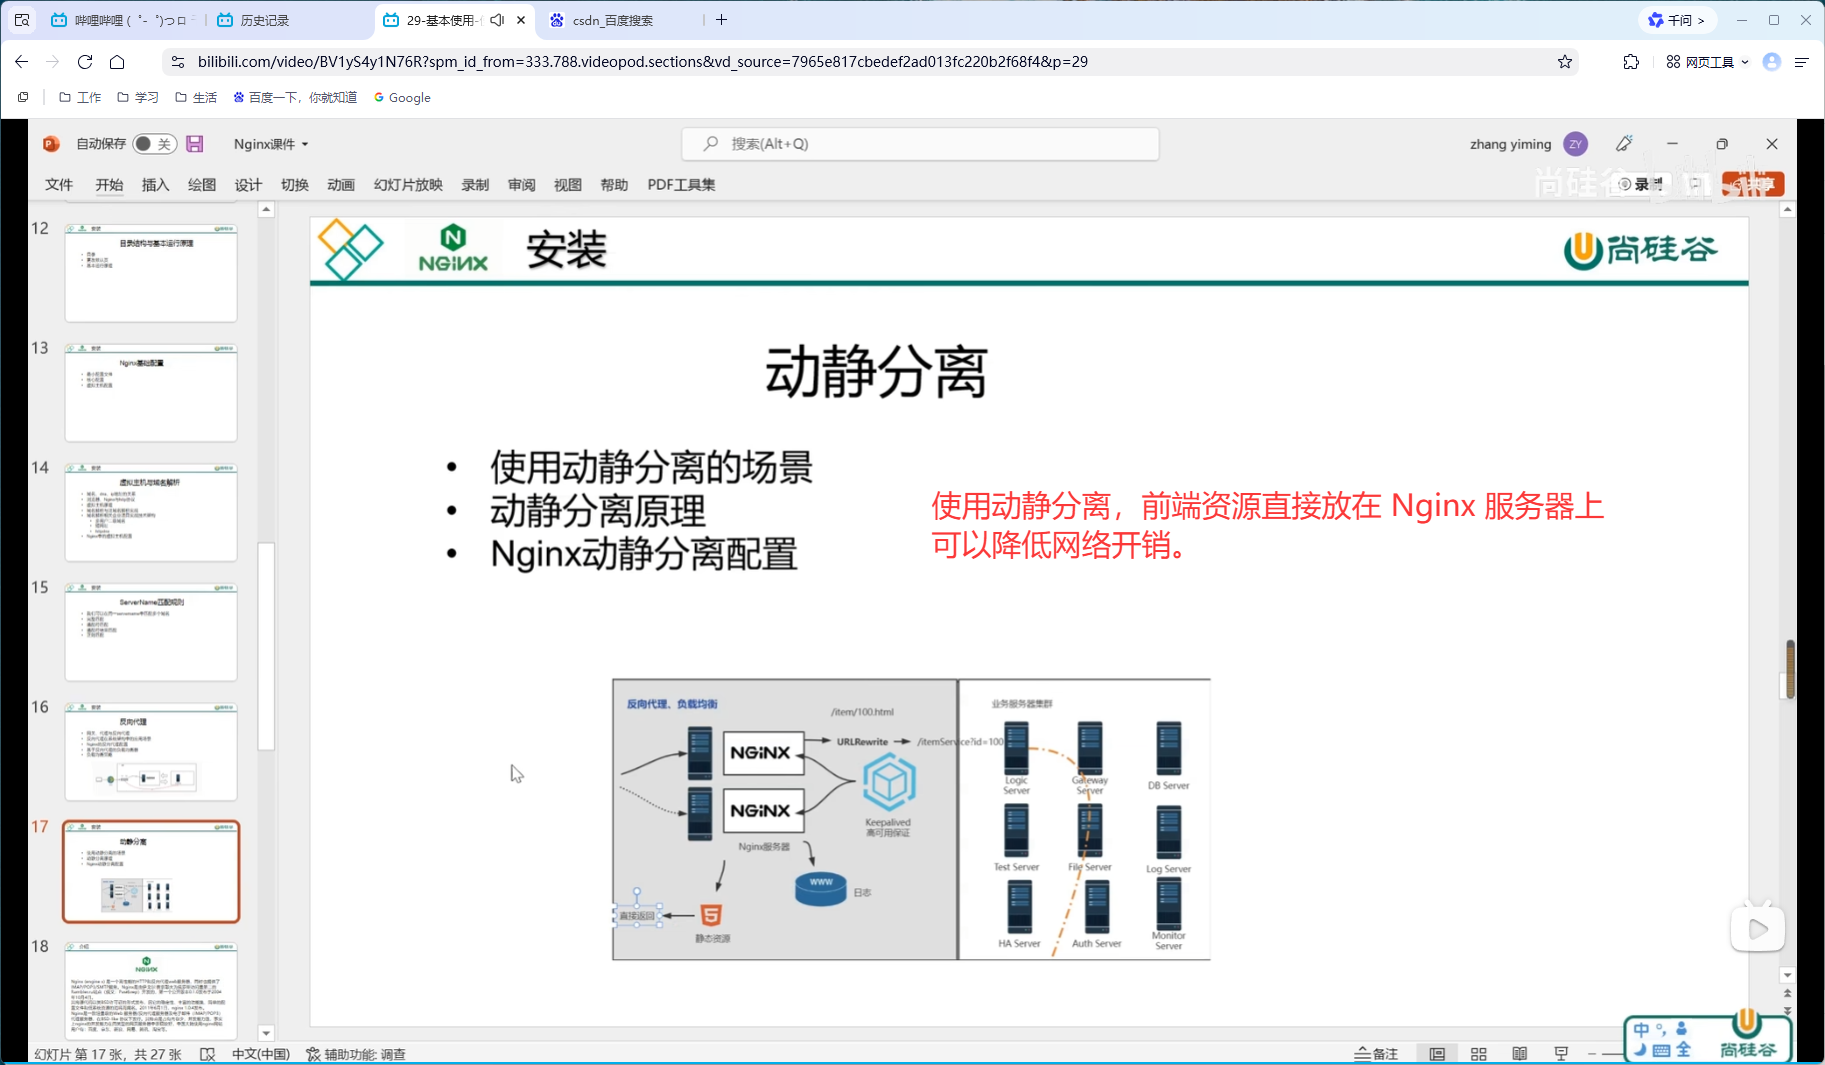Click the video play button overlay
Screen dimensions: 1825x1065
coord(1758,929)
